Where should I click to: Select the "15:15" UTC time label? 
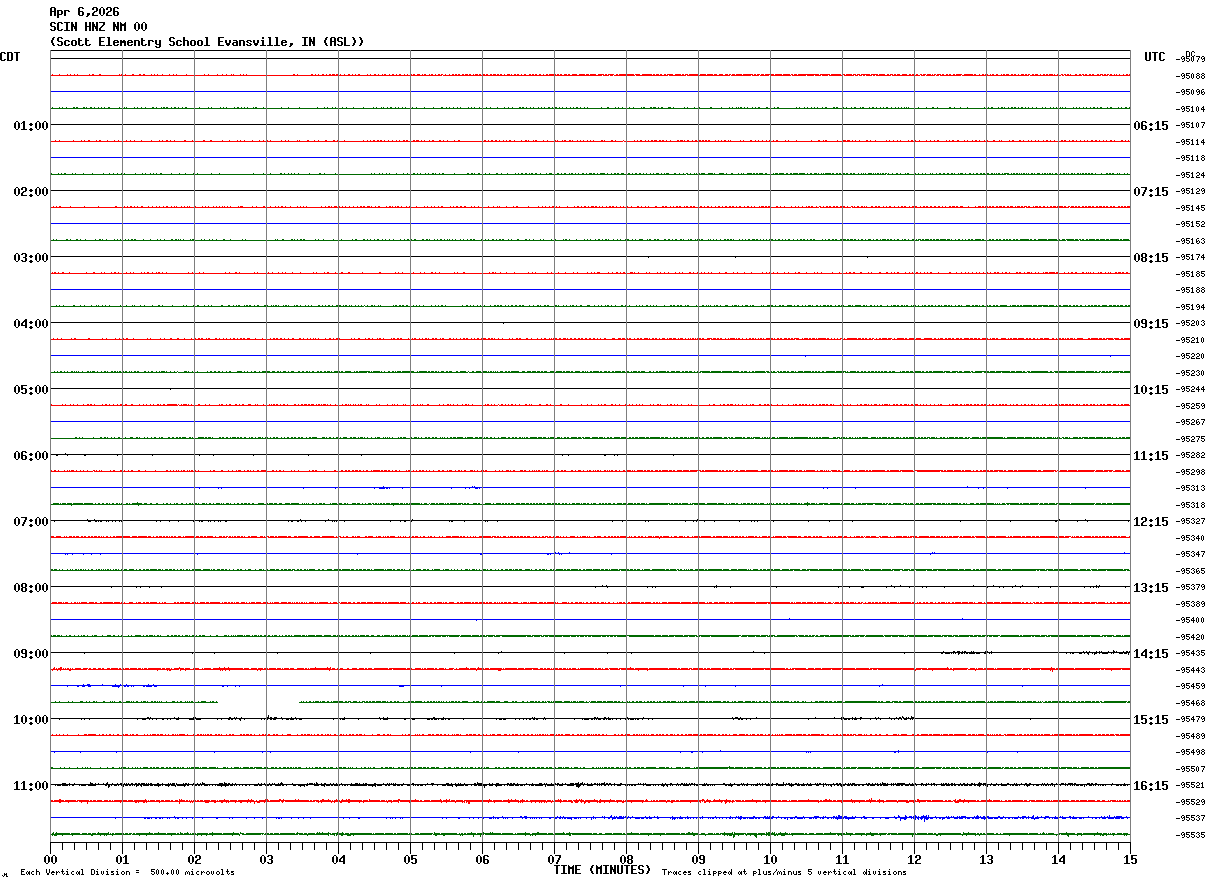click(x=1150, y=720)
